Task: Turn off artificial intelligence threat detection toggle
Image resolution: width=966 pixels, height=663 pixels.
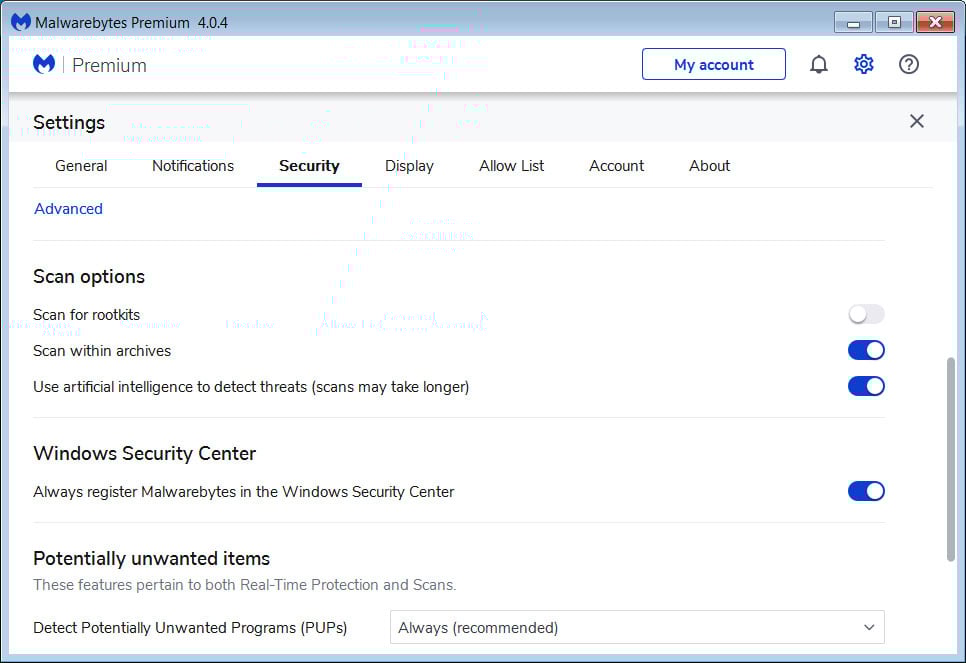Action: coord(866,386)
